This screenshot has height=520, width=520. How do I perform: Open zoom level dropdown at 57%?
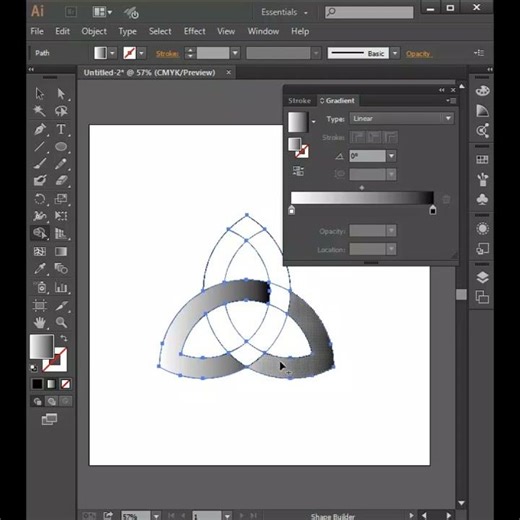tap(156, 516)
